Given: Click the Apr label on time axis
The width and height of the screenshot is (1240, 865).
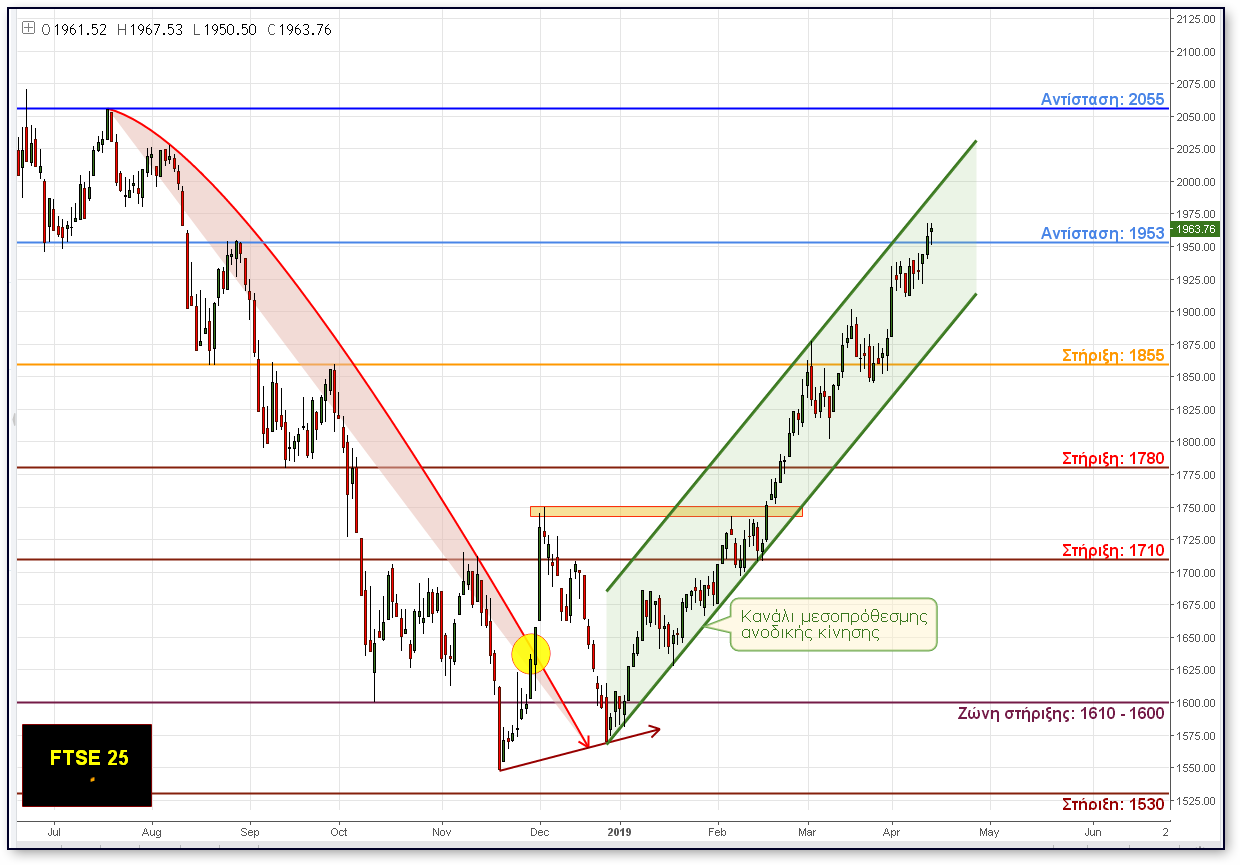Looking at the screenshot, I should click(890, 831).
